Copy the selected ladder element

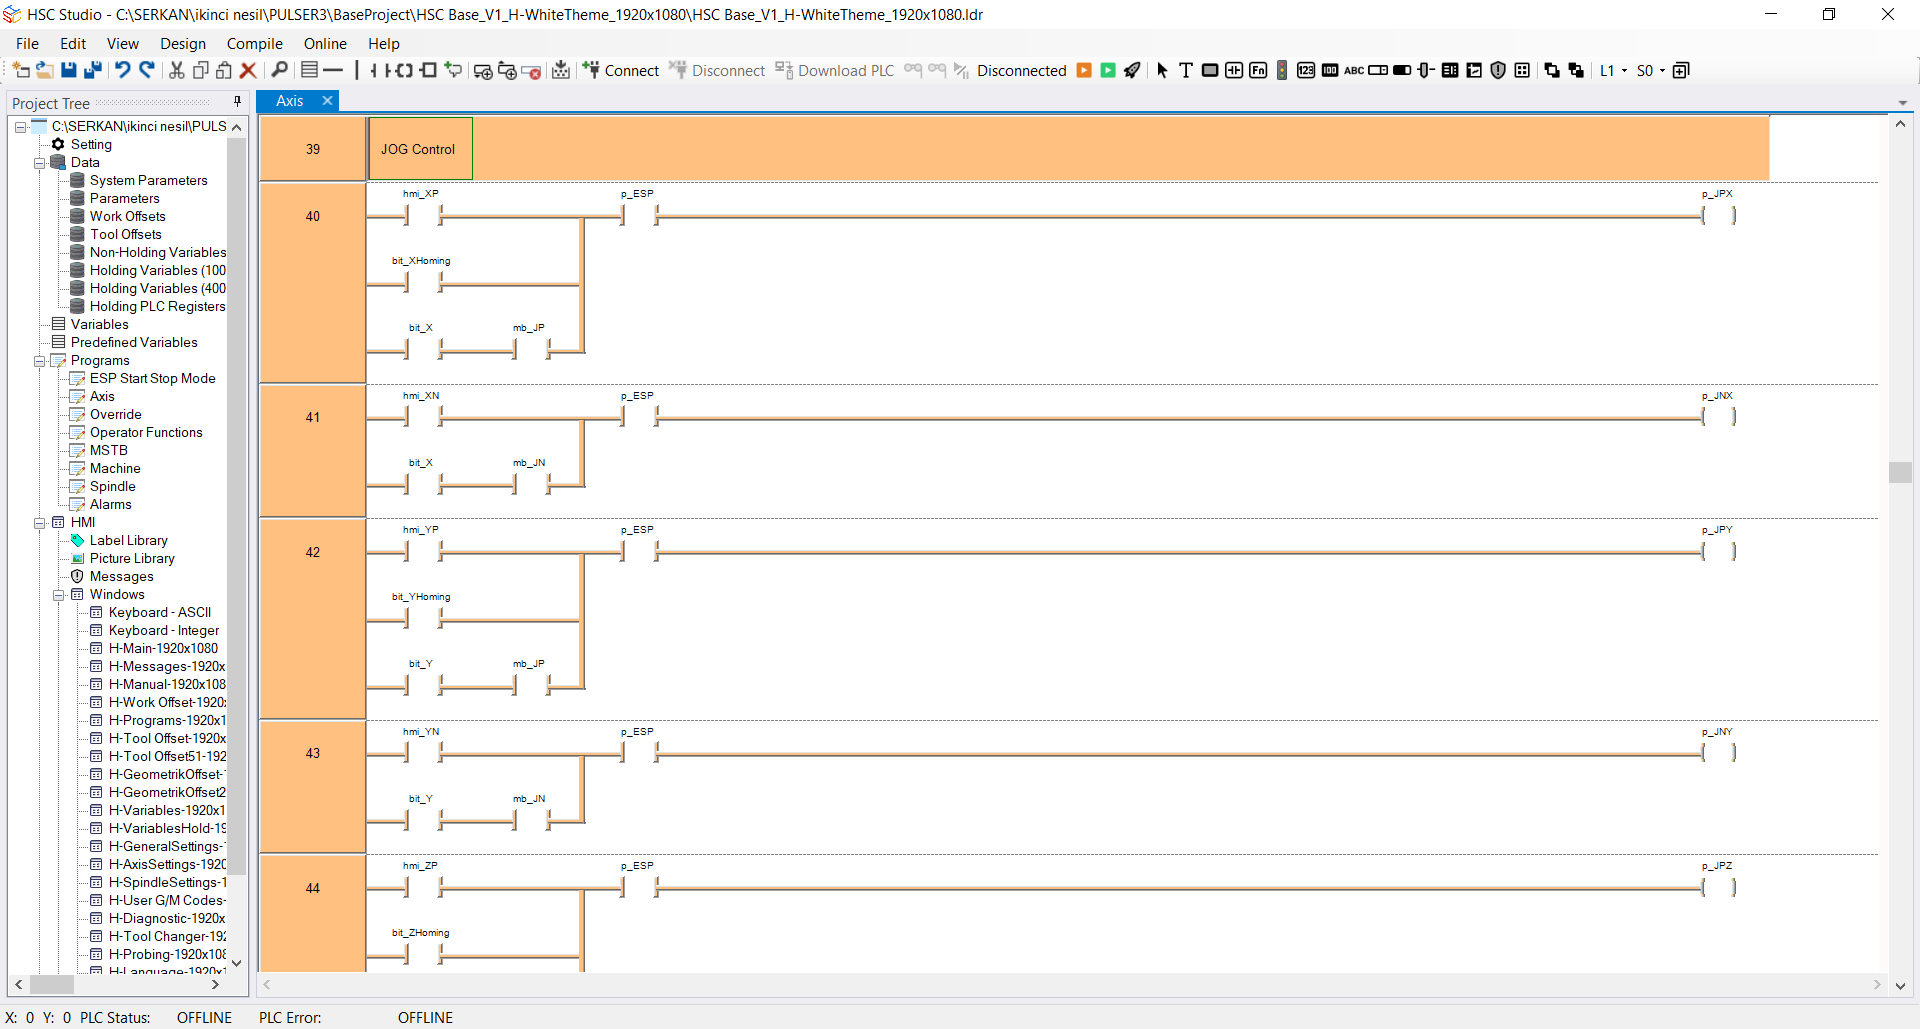pyautogui.click(x=200, y=70)
